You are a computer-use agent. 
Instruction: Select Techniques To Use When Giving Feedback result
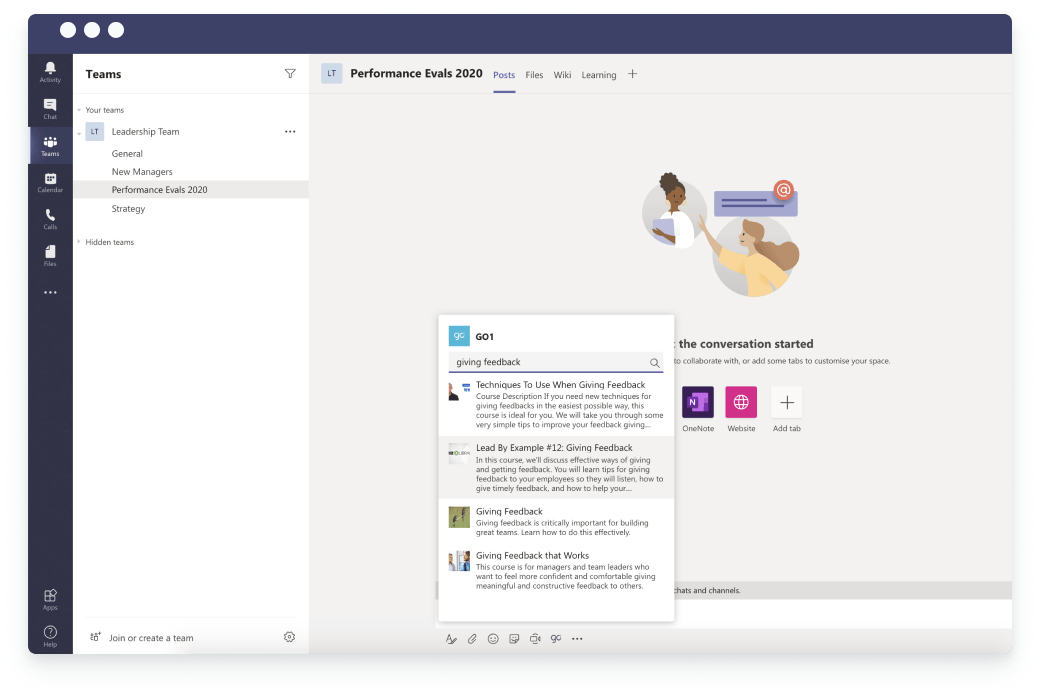(x=556, y=404)
